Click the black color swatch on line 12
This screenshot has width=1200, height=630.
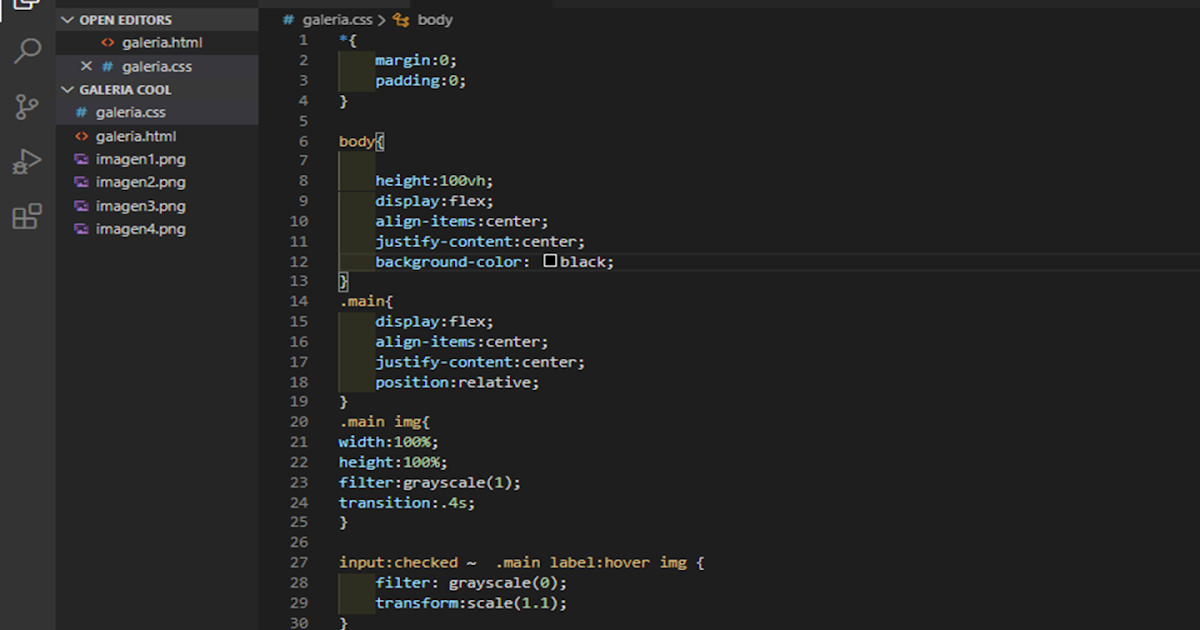pyautogui.click(x=553, y=261)
